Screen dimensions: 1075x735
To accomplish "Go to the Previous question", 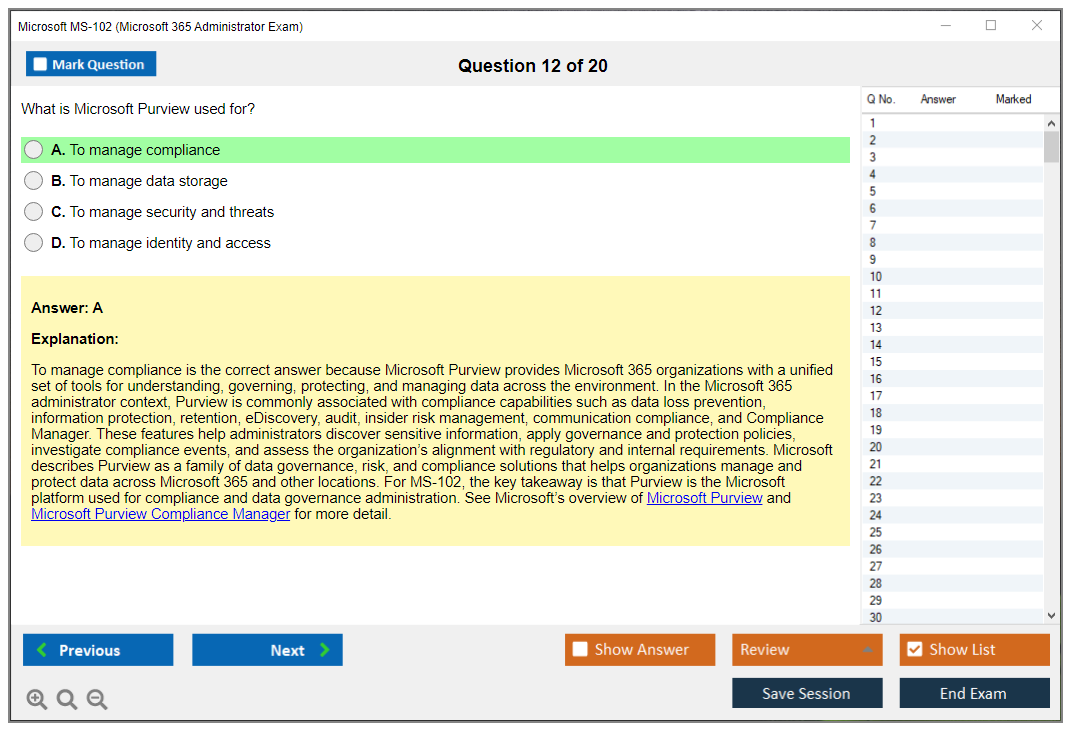I will (x=98, y=650).
